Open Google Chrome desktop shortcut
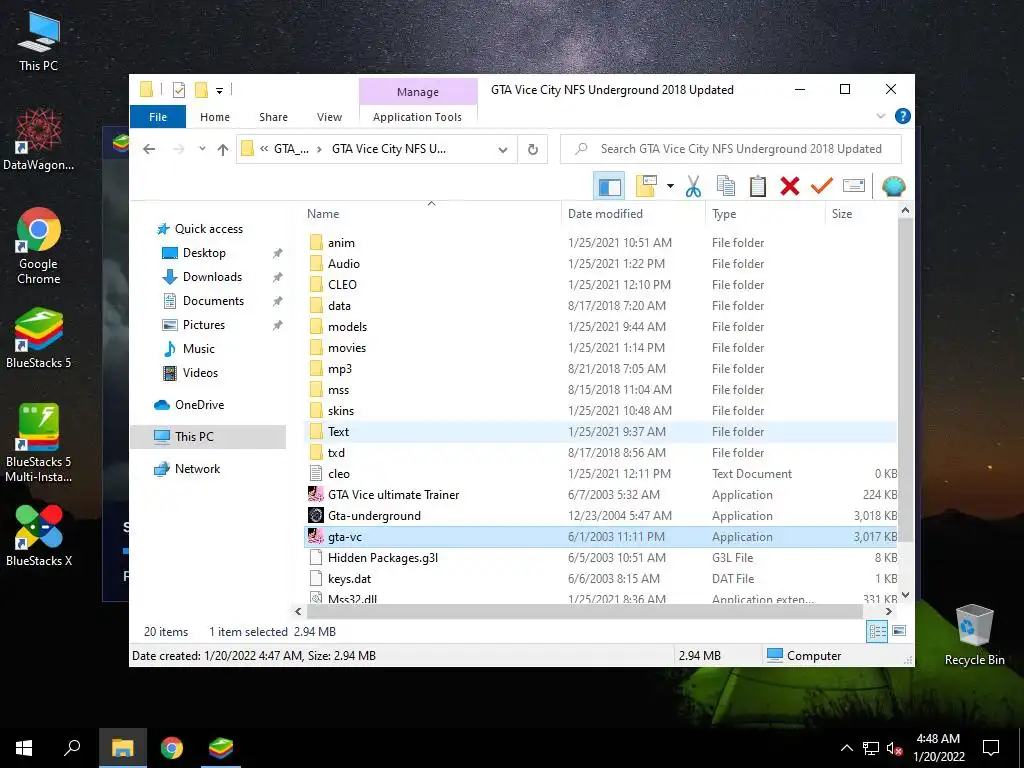The width and height of the screenshot is (1024, 768). (x=39, y=246)
